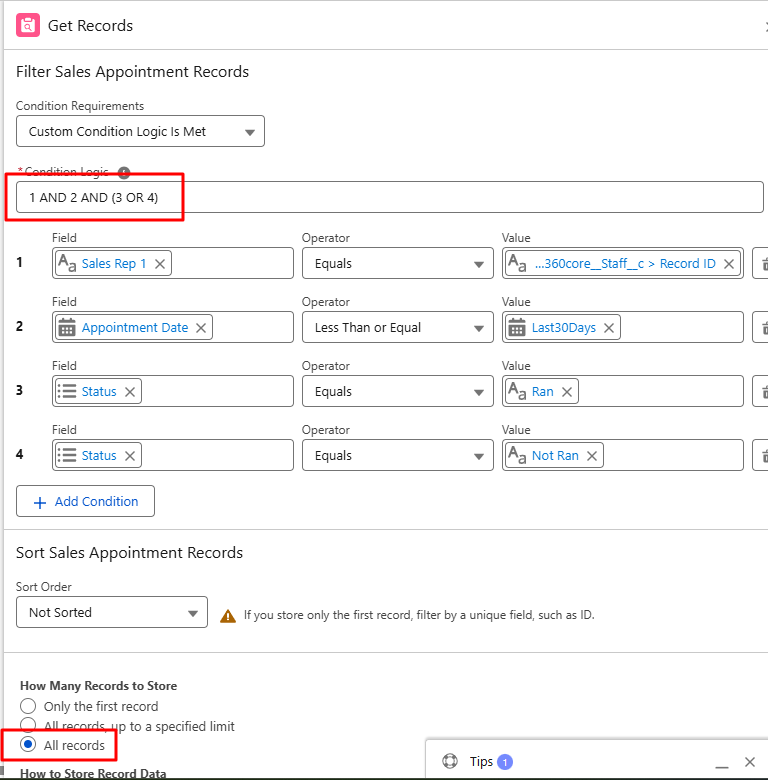
Task: Open Operator dropdown for condition 1
Action: click(397, 264)
